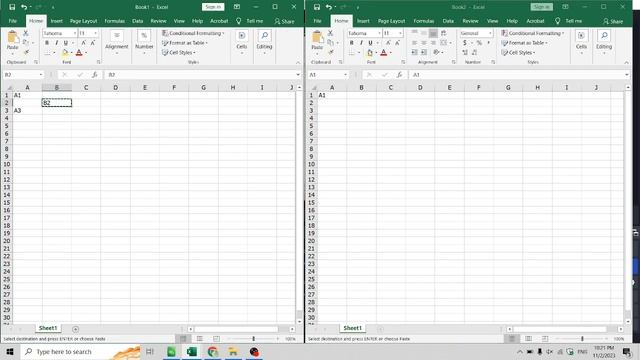Apply currency dollar format in Book2
This screenshot has width=640, height=360.
pos(464,43)
